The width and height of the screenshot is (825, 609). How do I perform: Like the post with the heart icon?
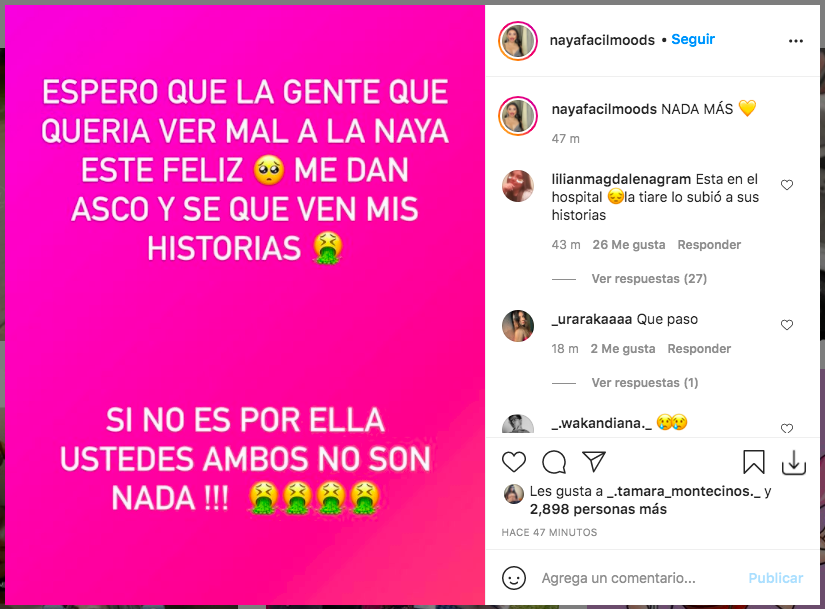pyautogui.click(x=514, y=462)
